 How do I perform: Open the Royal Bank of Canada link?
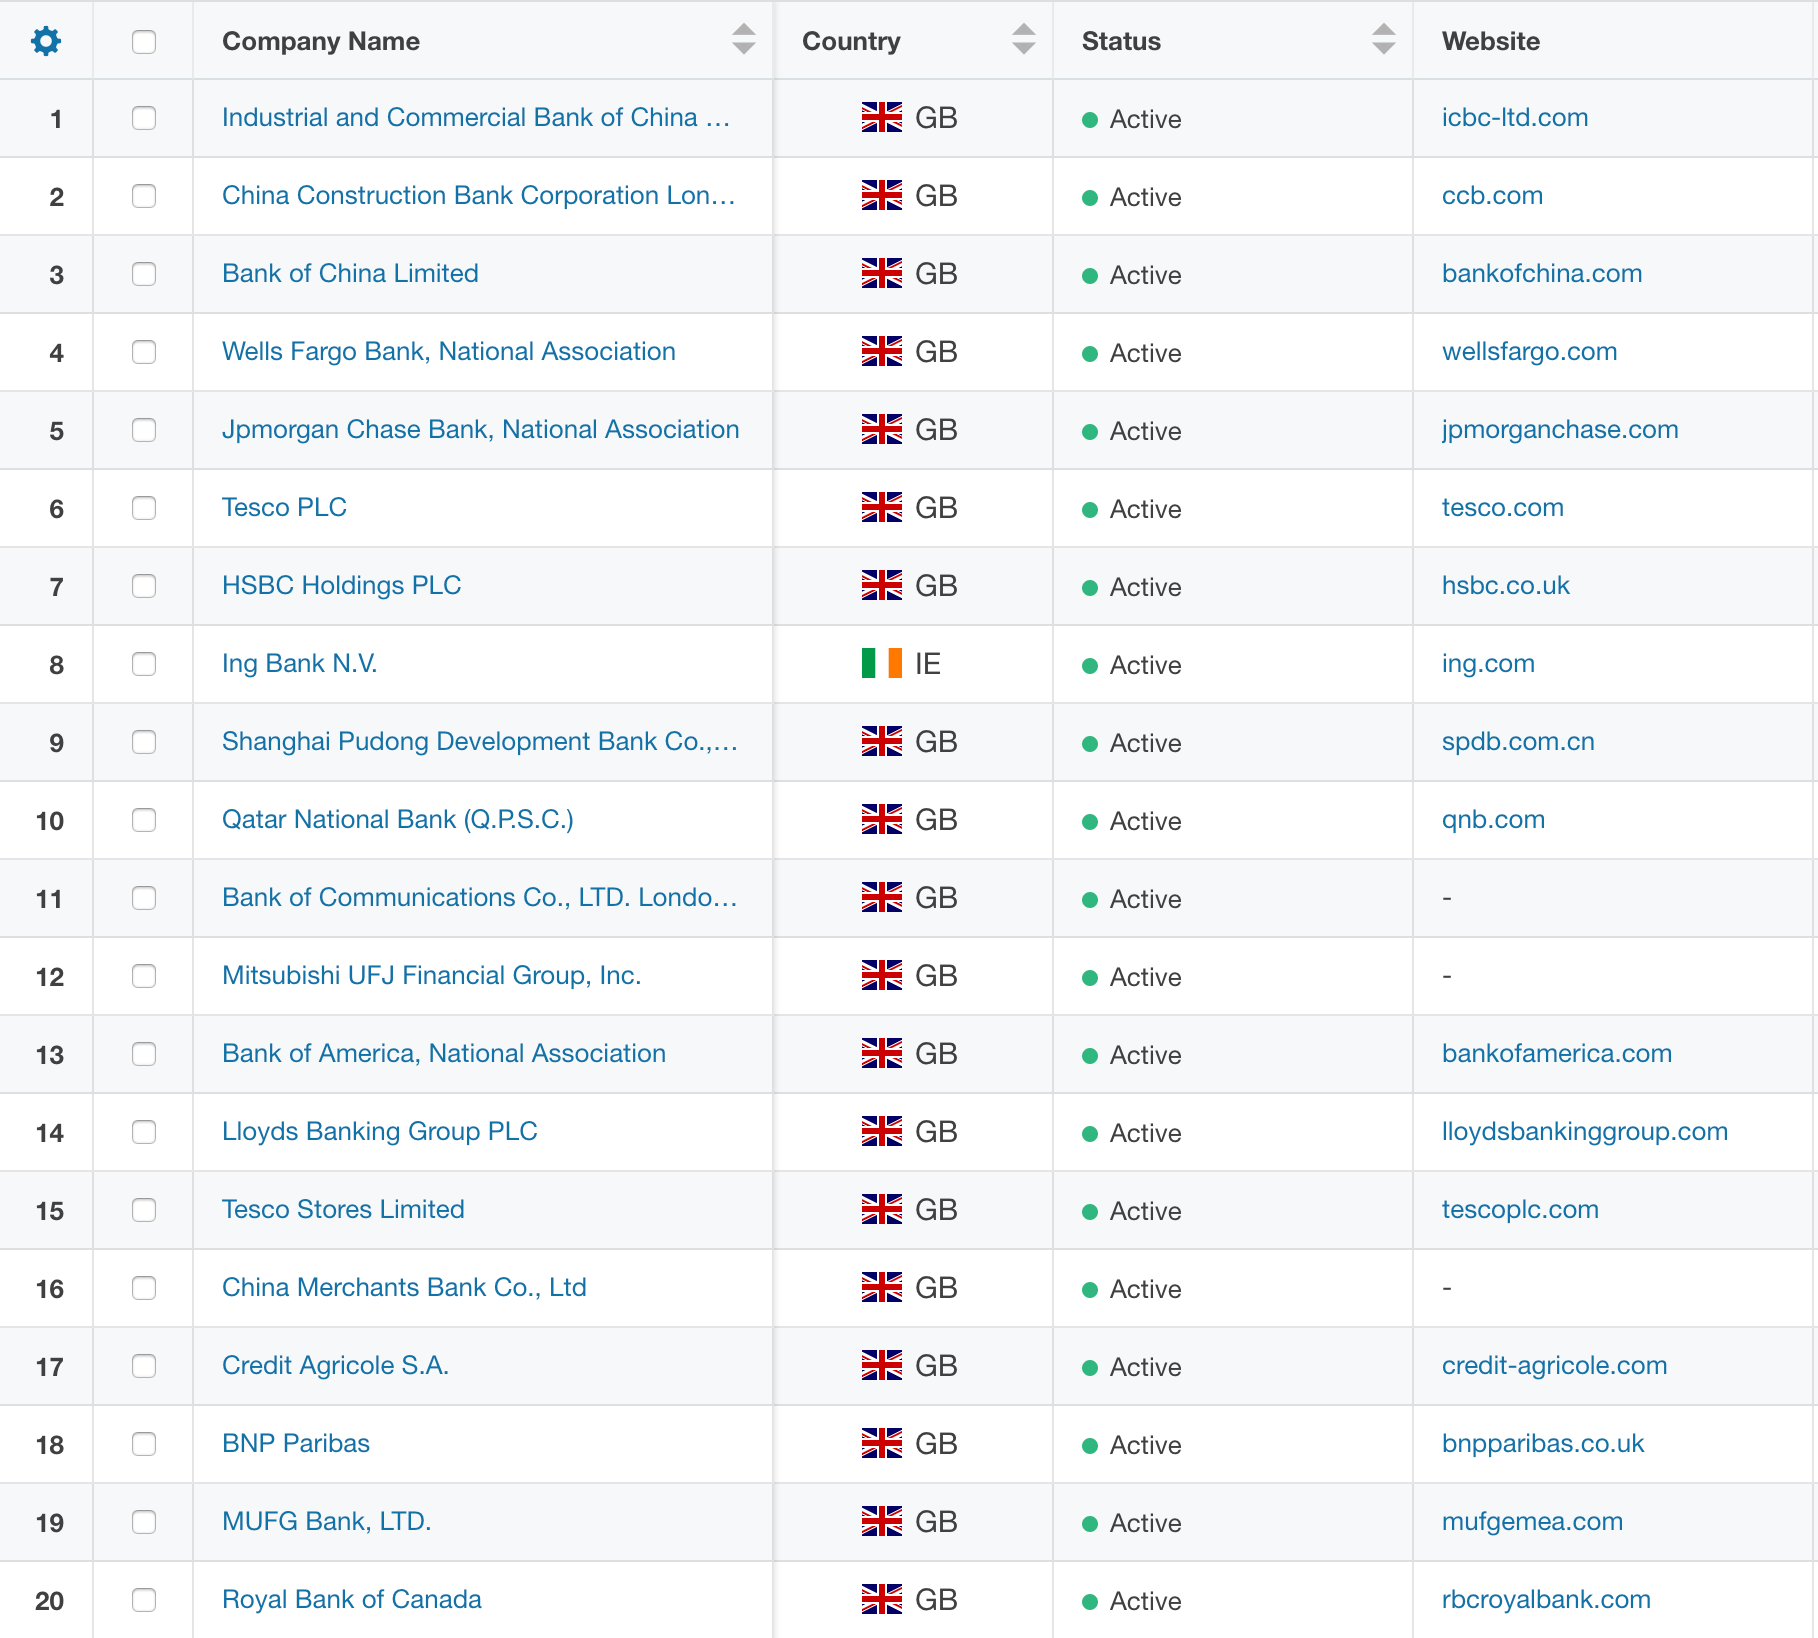pos(352,1600)
